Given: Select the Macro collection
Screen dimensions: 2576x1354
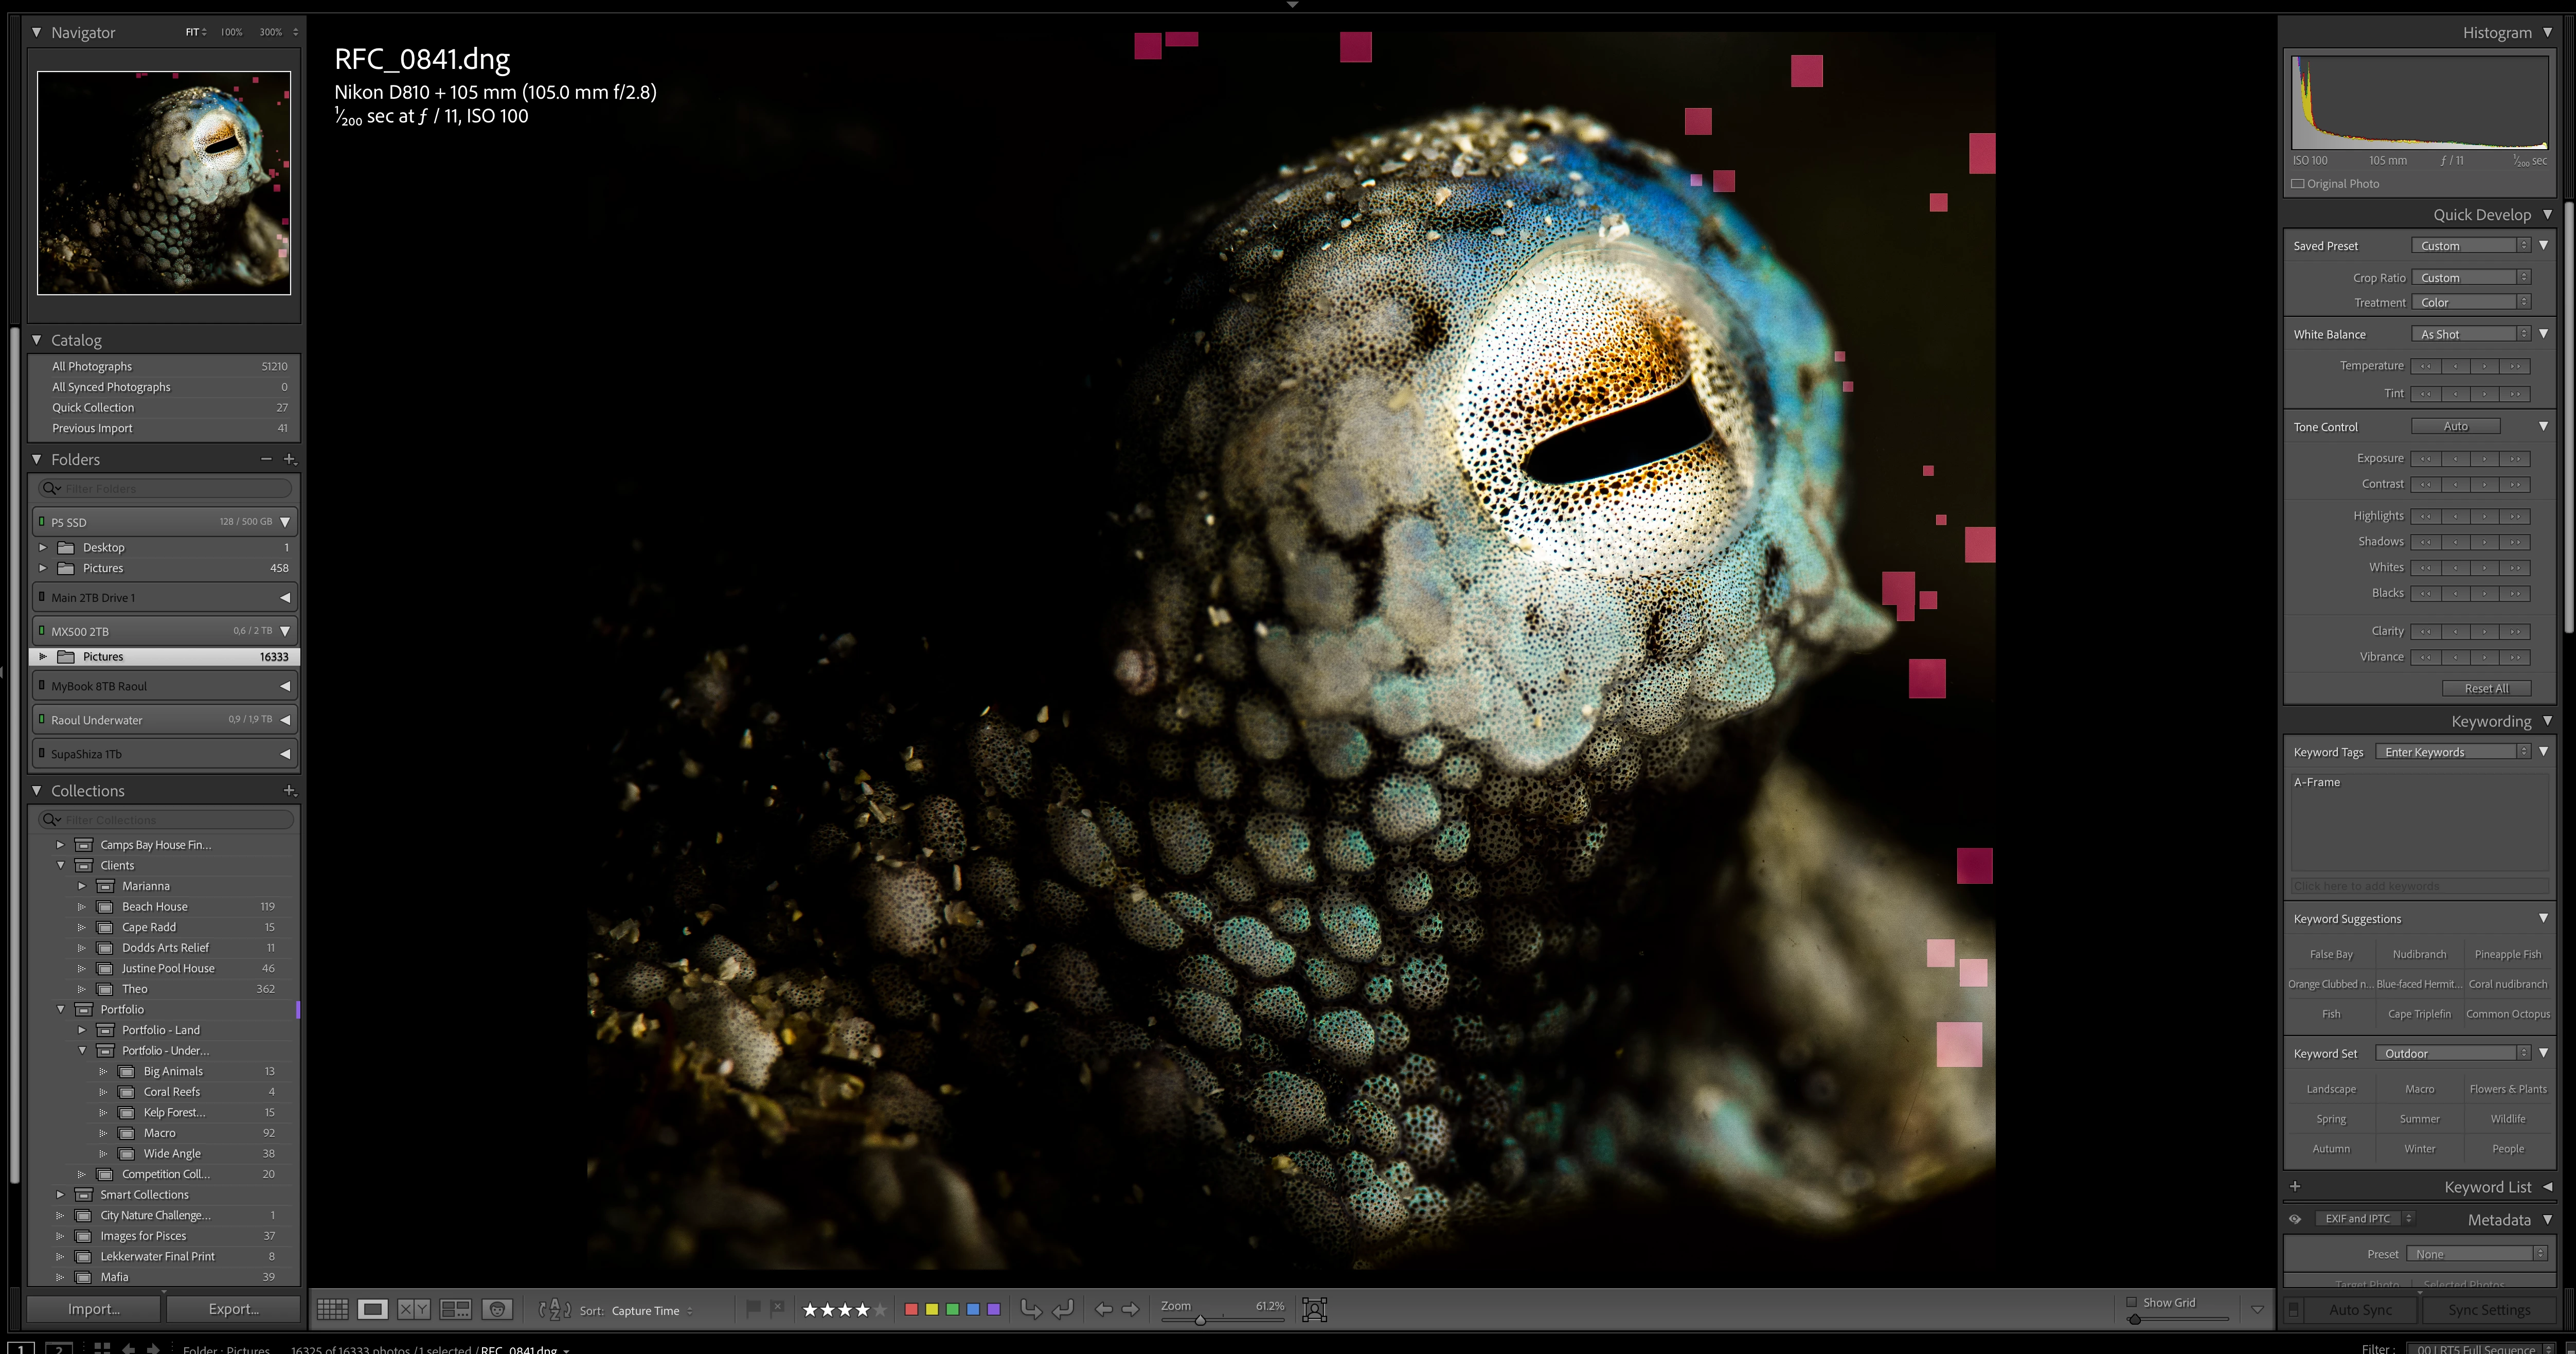Looking at the screenshot, I should 159,1133.
